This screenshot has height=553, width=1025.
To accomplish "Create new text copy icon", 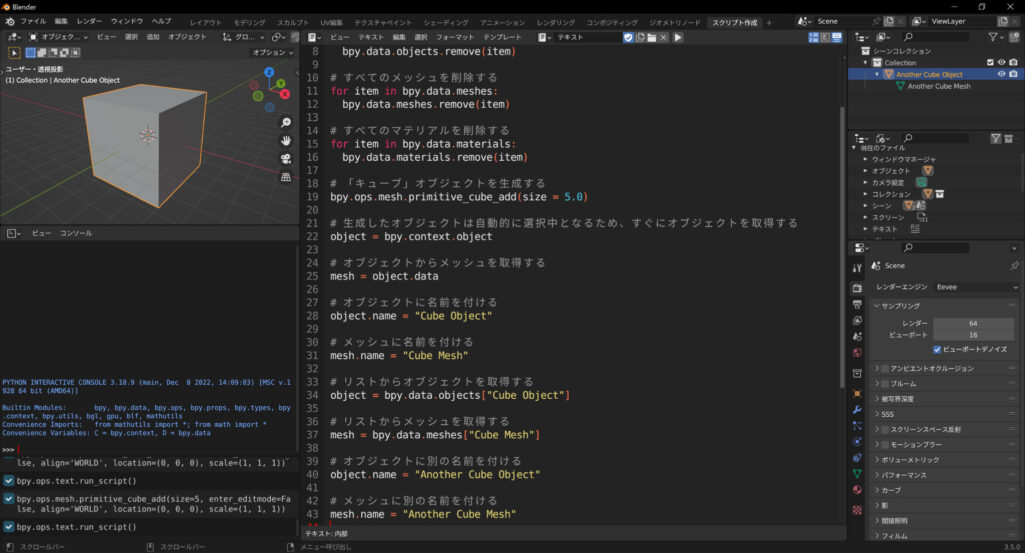I will tap(640, 37).
